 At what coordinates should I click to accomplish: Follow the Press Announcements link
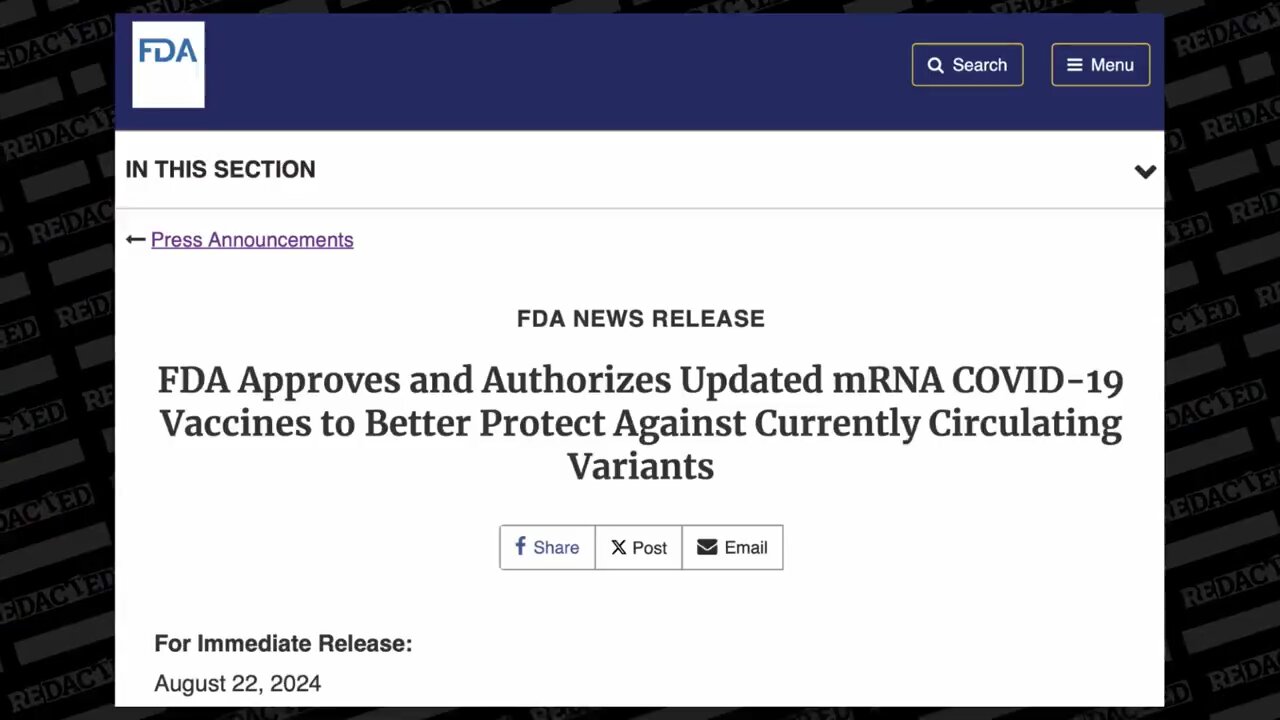(252, 240)
